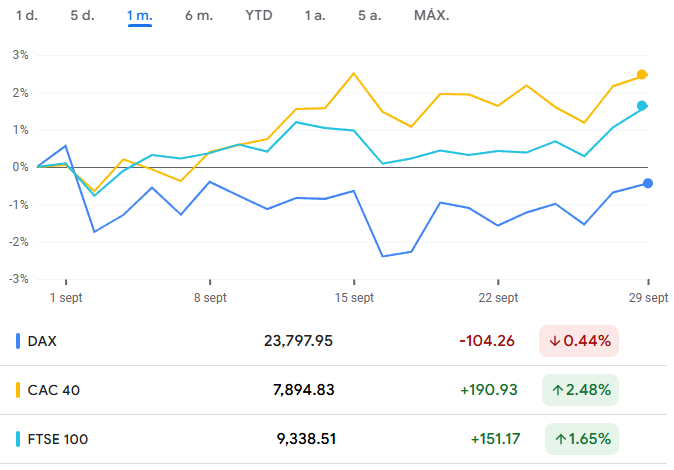Click DAX down 0.44% badge

579,341
